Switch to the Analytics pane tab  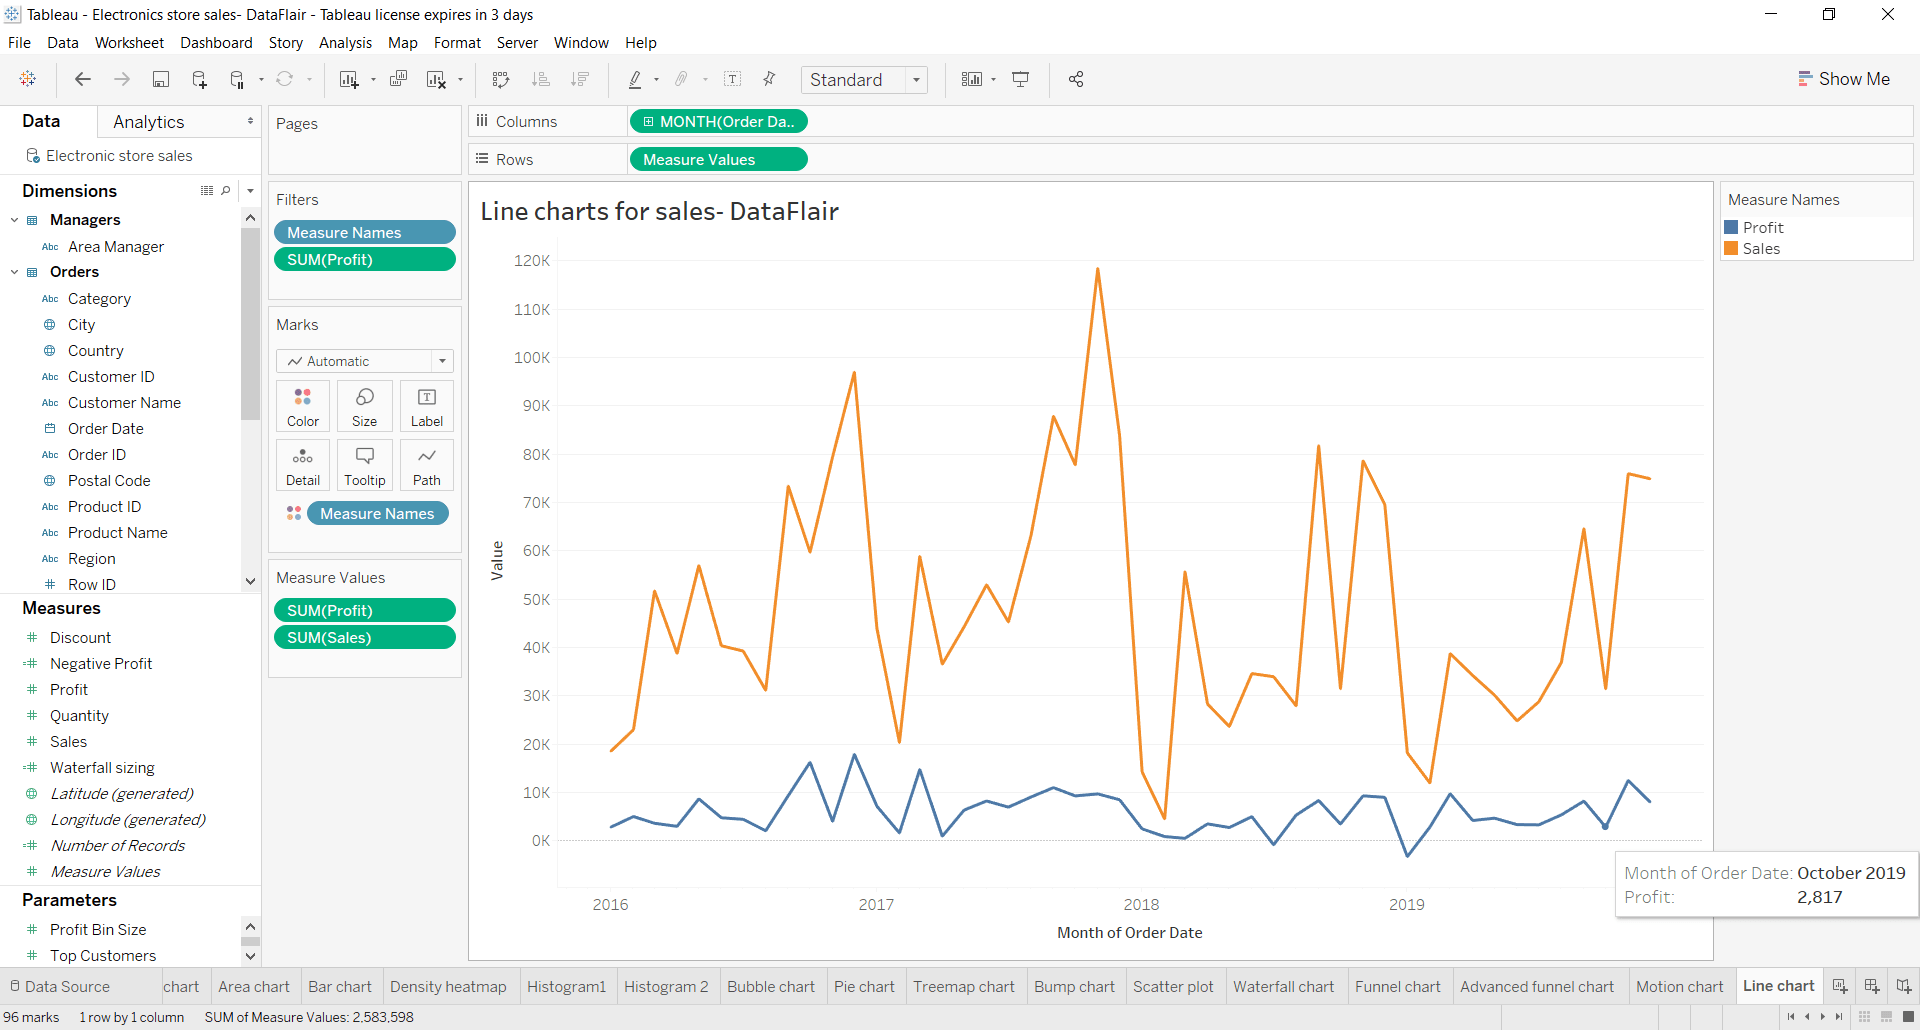pos(149,122)
